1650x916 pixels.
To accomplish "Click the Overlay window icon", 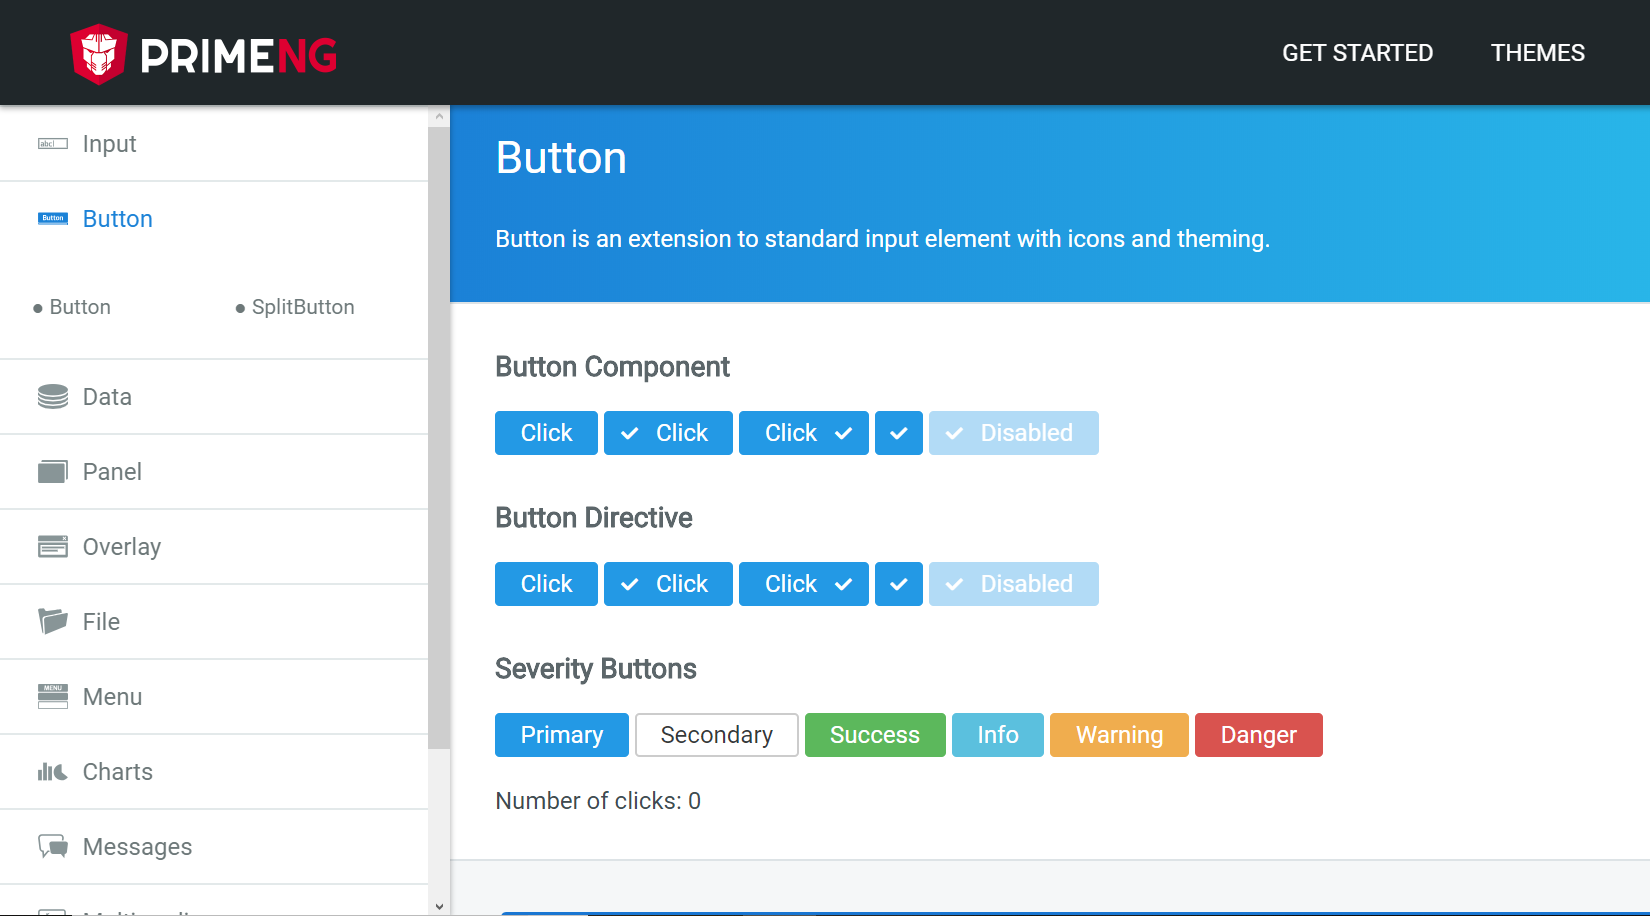I will (x=52, y=547).
